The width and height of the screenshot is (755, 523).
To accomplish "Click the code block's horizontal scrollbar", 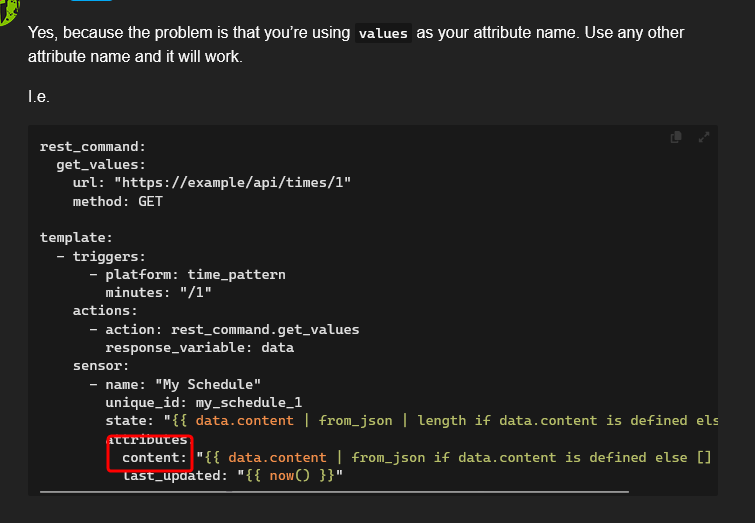I will [335, 492].
